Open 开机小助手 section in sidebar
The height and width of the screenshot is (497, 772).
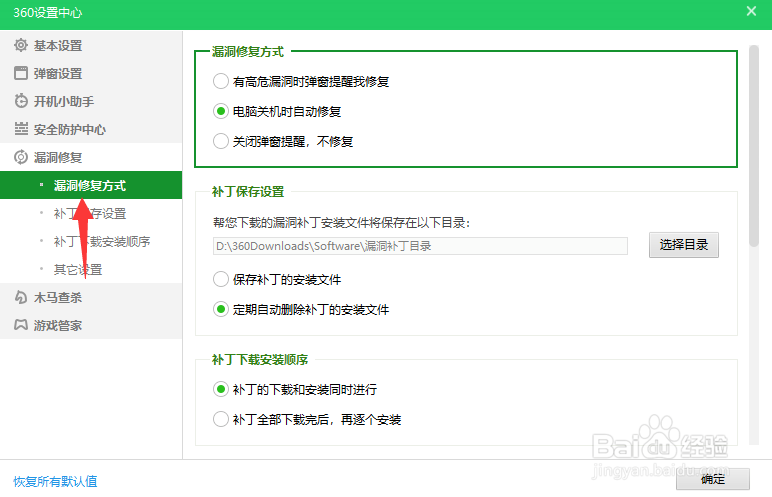pyautogui.click(x=91, y=101)
